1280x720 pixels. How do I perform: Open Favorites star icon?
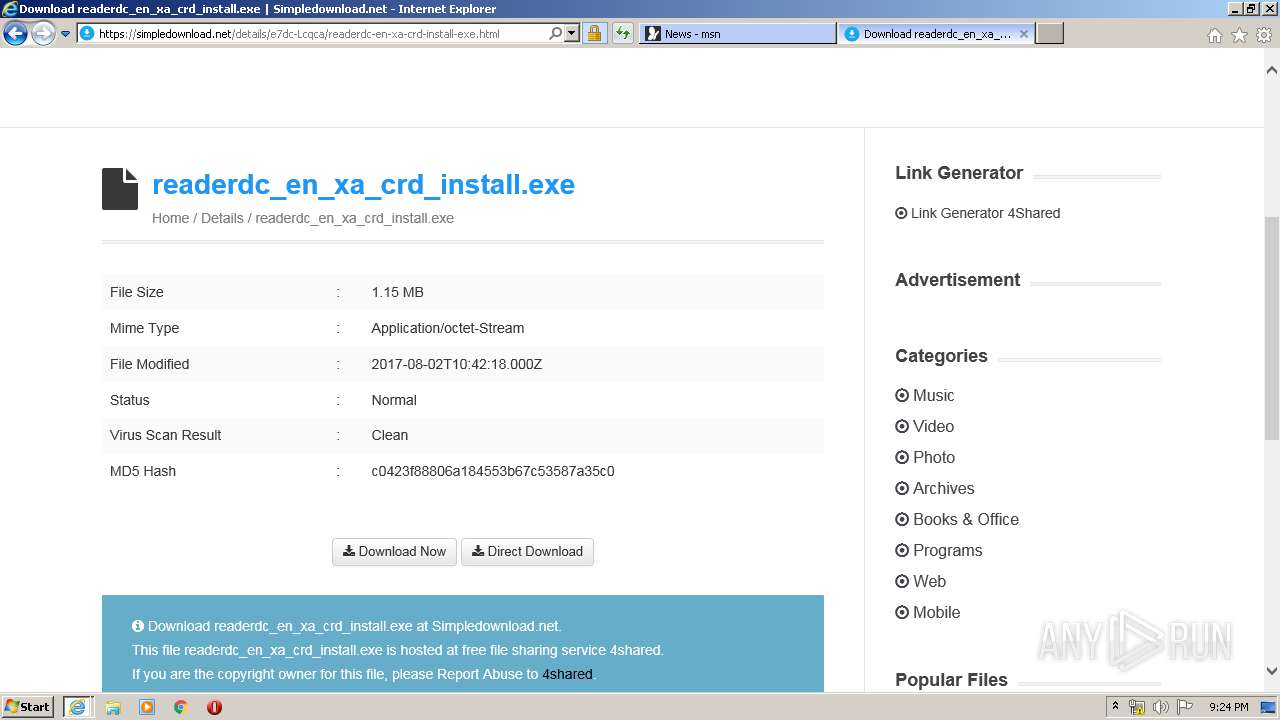click(1239, 35)
